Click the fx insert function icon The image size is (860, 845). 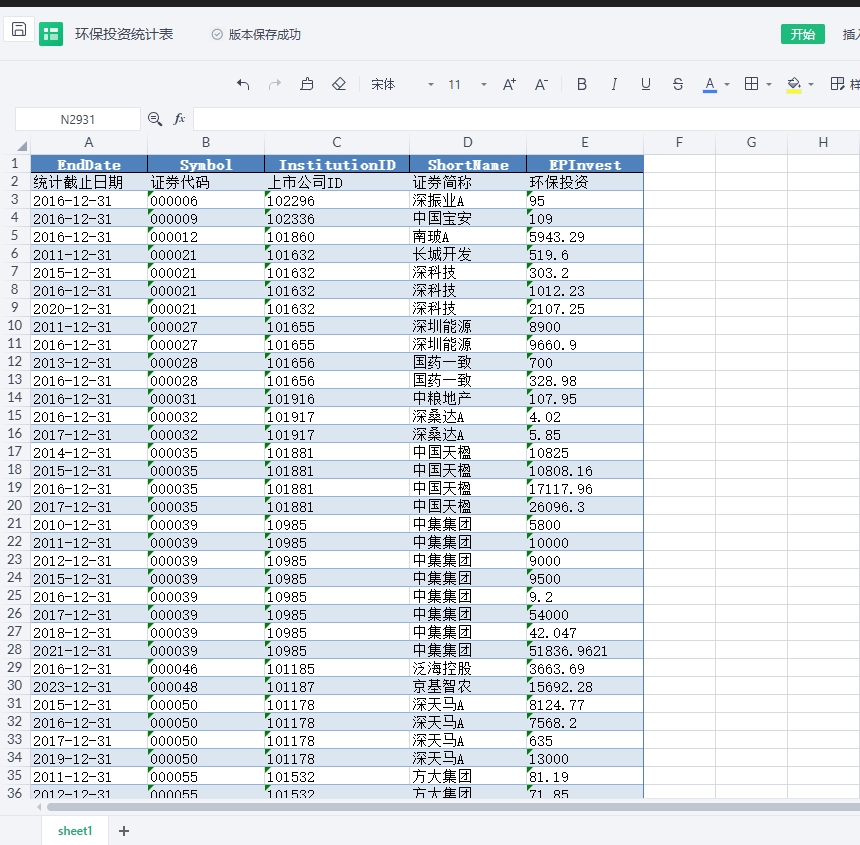click(x=180, y=119)
